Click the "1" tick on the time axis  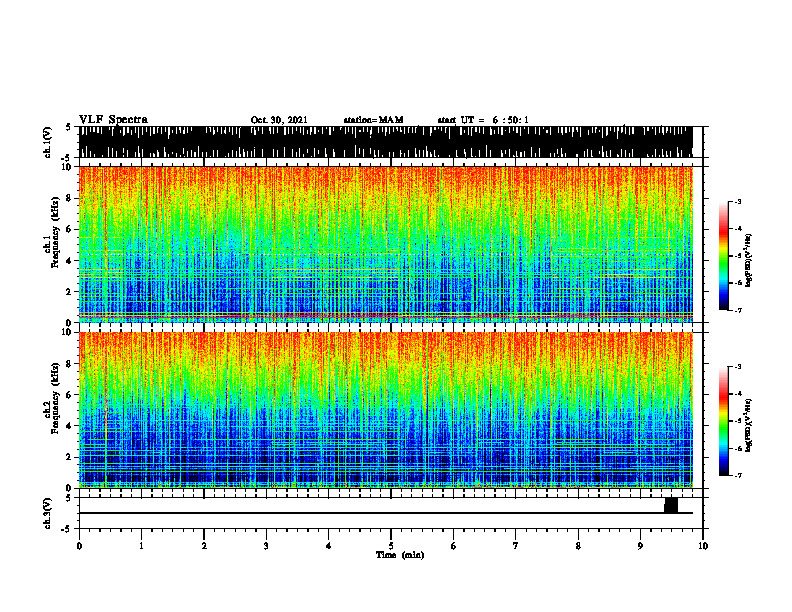pyautogui.click(x=141, y=546)
